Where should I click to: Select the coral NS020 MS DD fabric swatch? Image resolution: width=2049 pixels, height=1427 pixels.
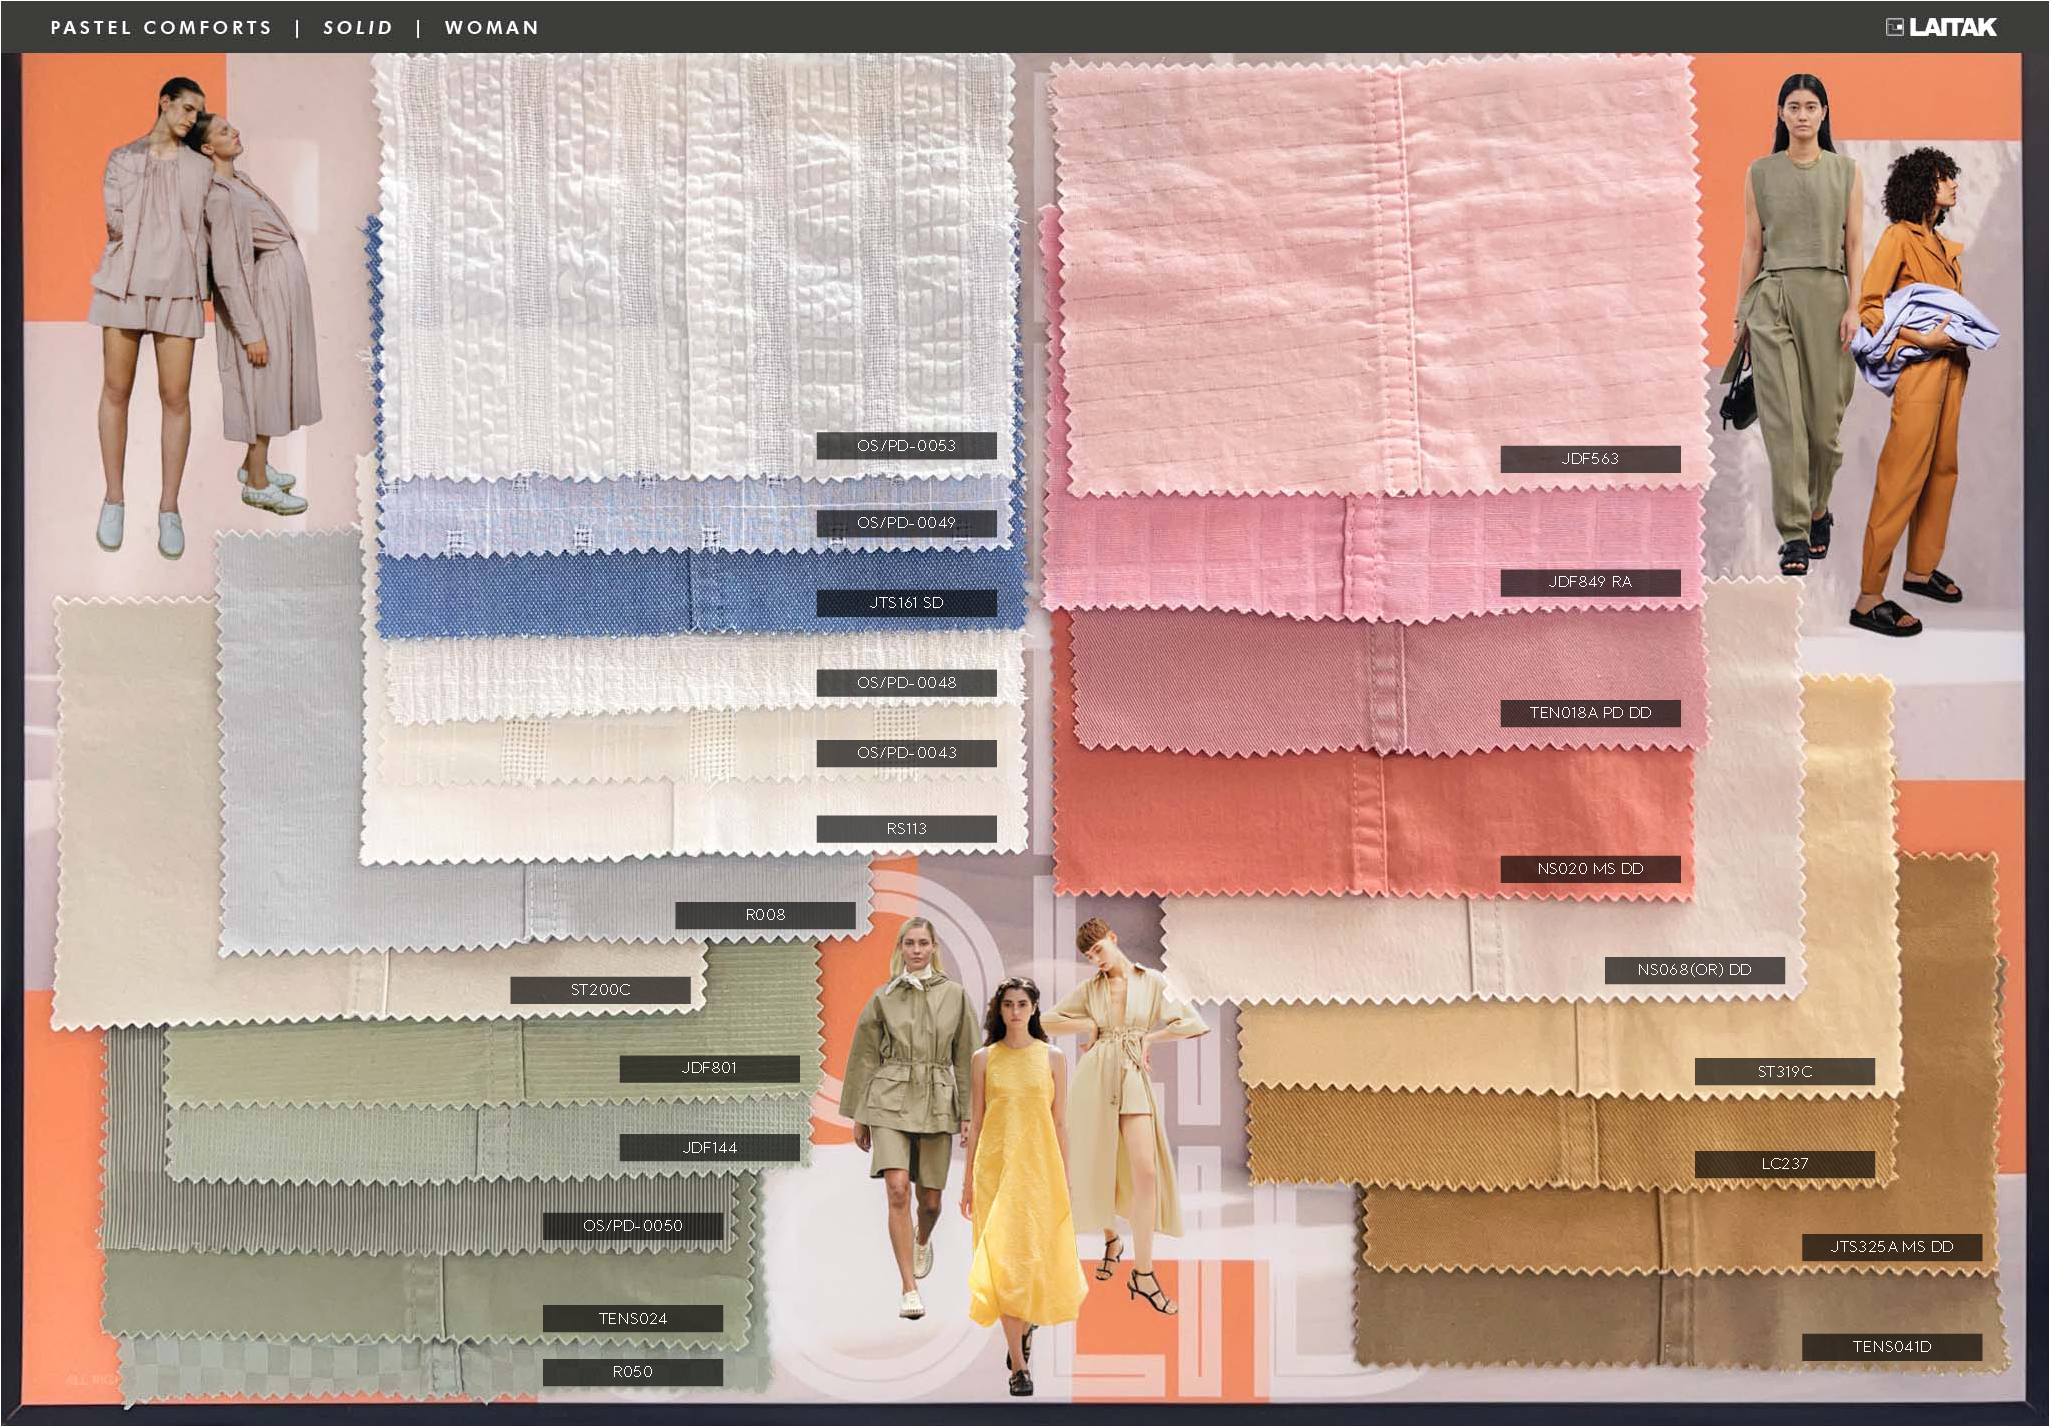[1250, 820]
